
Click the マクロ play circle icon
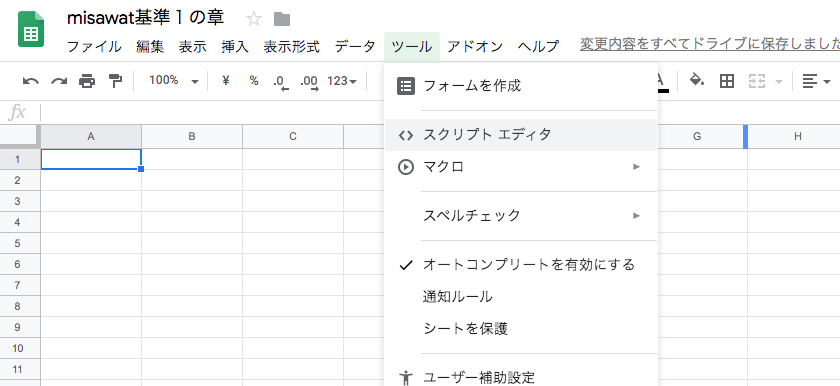[x=406, y=168]
